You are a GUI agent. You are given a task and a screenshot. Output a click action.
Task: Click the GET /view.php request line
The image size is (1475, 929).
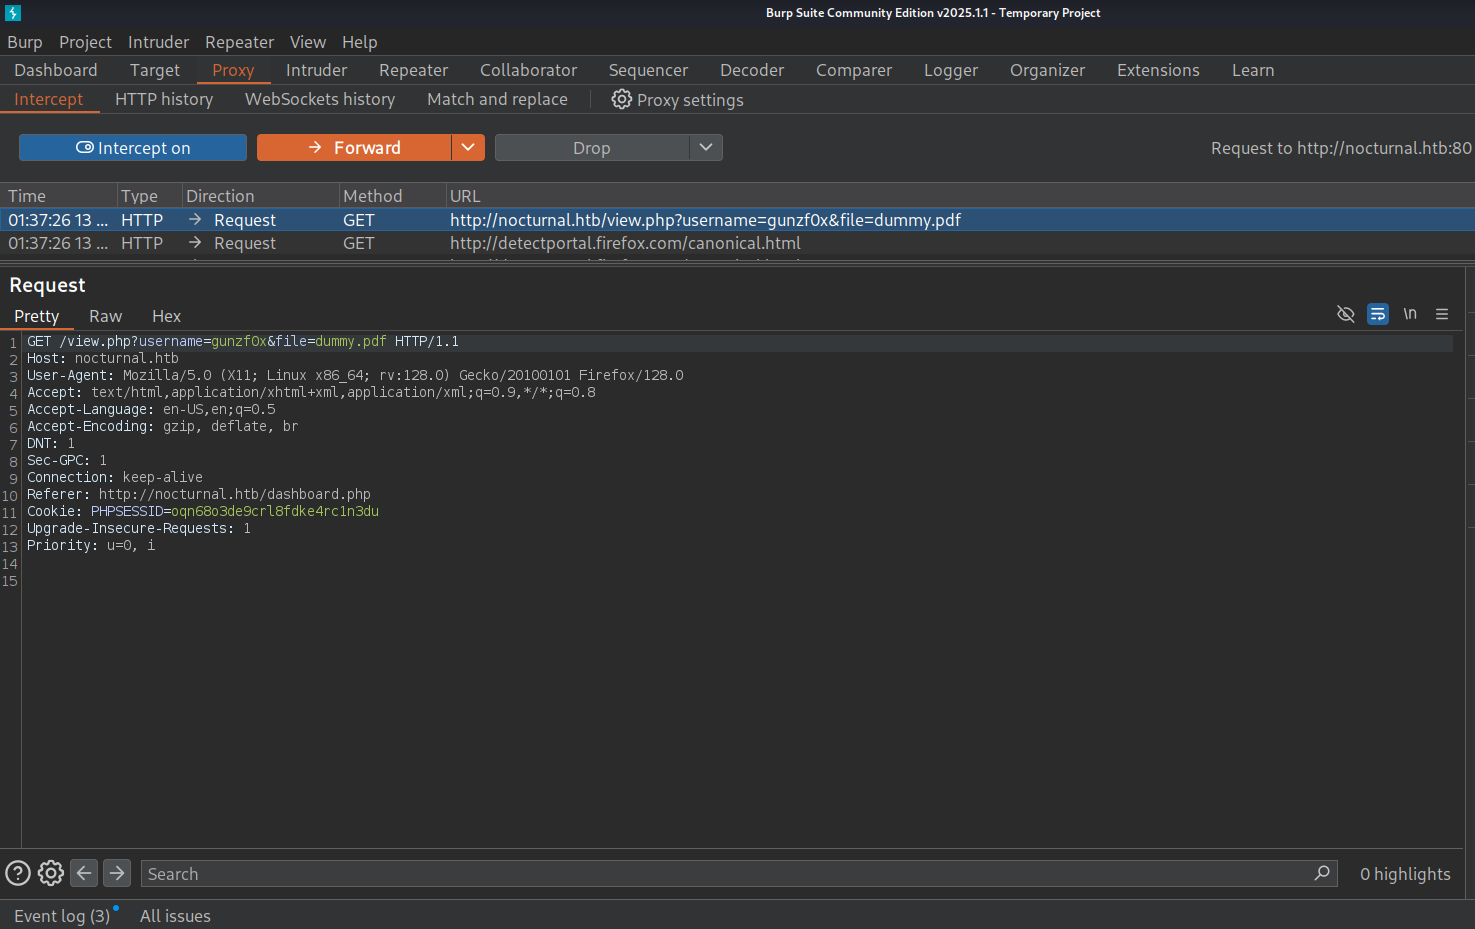point(243,341)
